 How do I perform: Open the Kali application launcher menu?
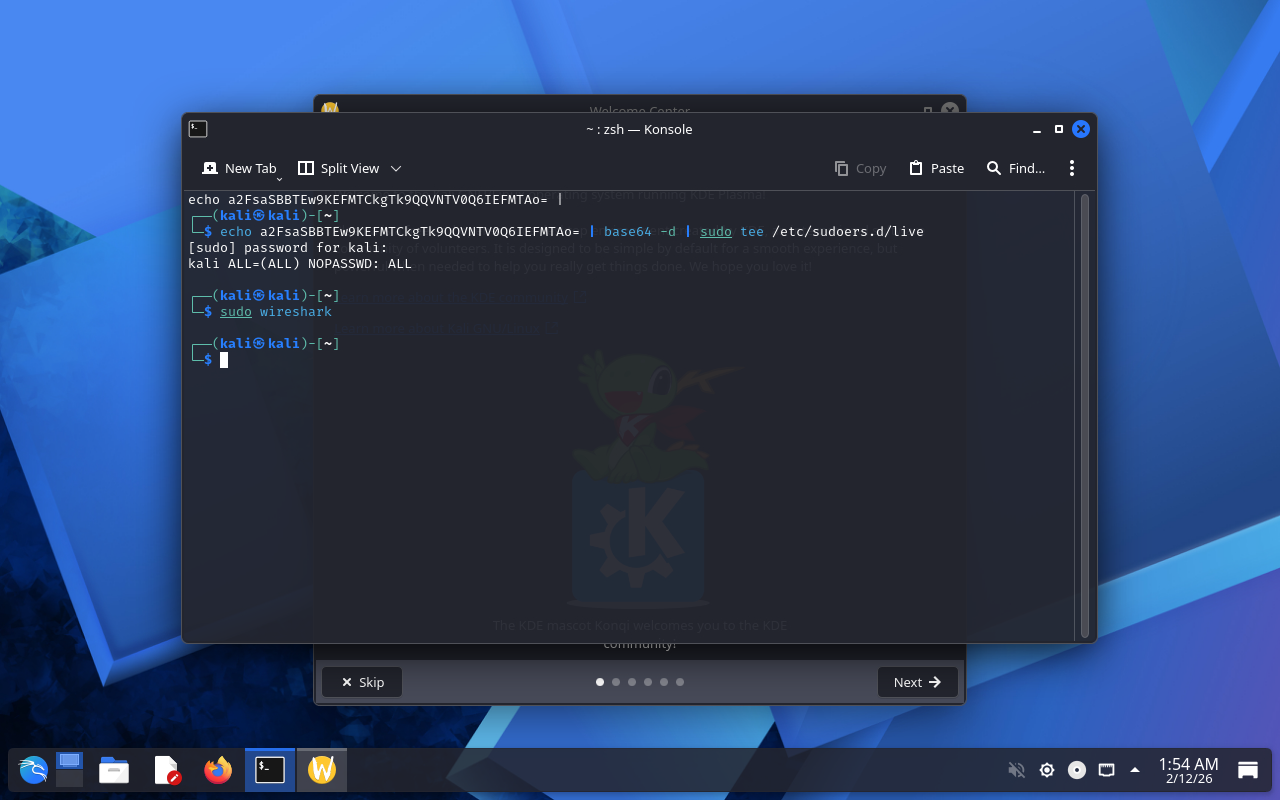[x=33, y=770]
